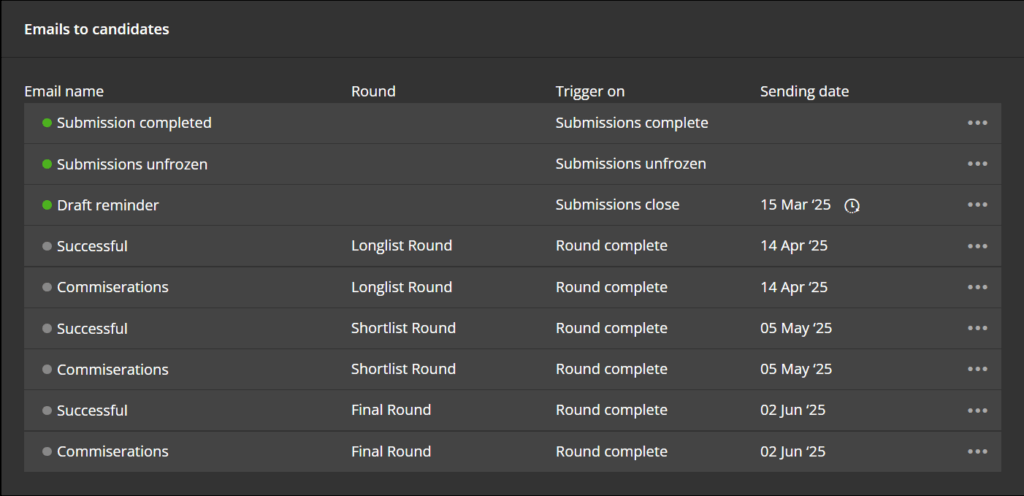Click the Email name column header

64,91
